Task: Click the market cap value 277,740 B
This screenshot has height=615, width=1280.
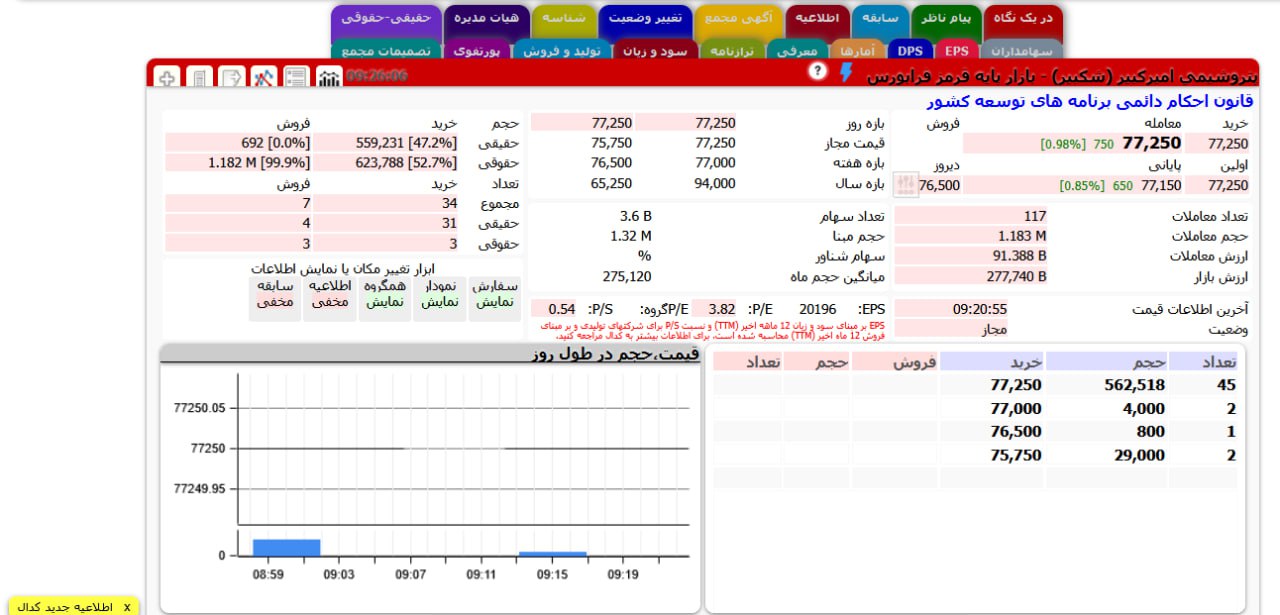Action: (1016, 276)
